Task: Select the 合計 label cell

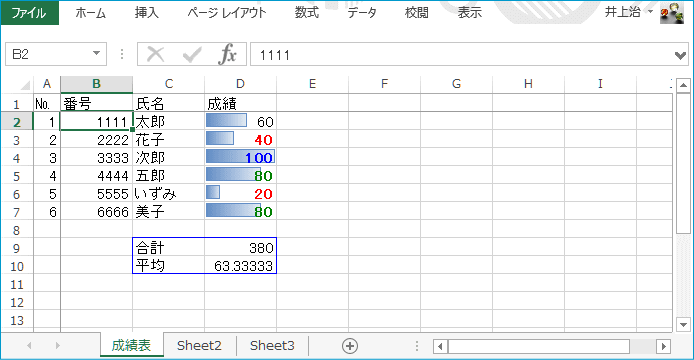Action: coord(169,248)
